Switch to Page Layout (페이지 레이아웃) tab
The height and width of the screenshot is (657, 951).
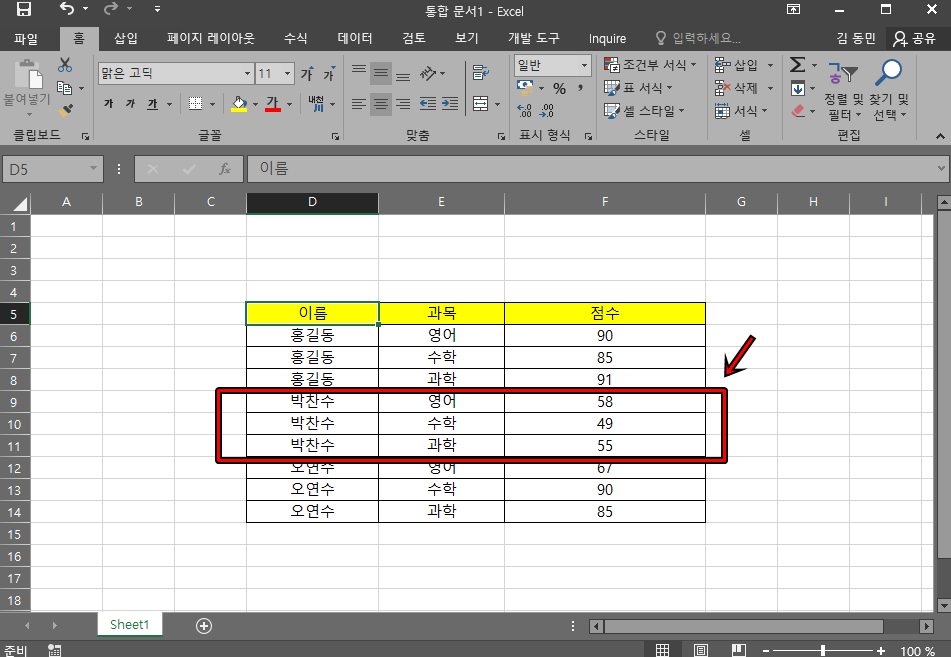click(x=210, y=38)
